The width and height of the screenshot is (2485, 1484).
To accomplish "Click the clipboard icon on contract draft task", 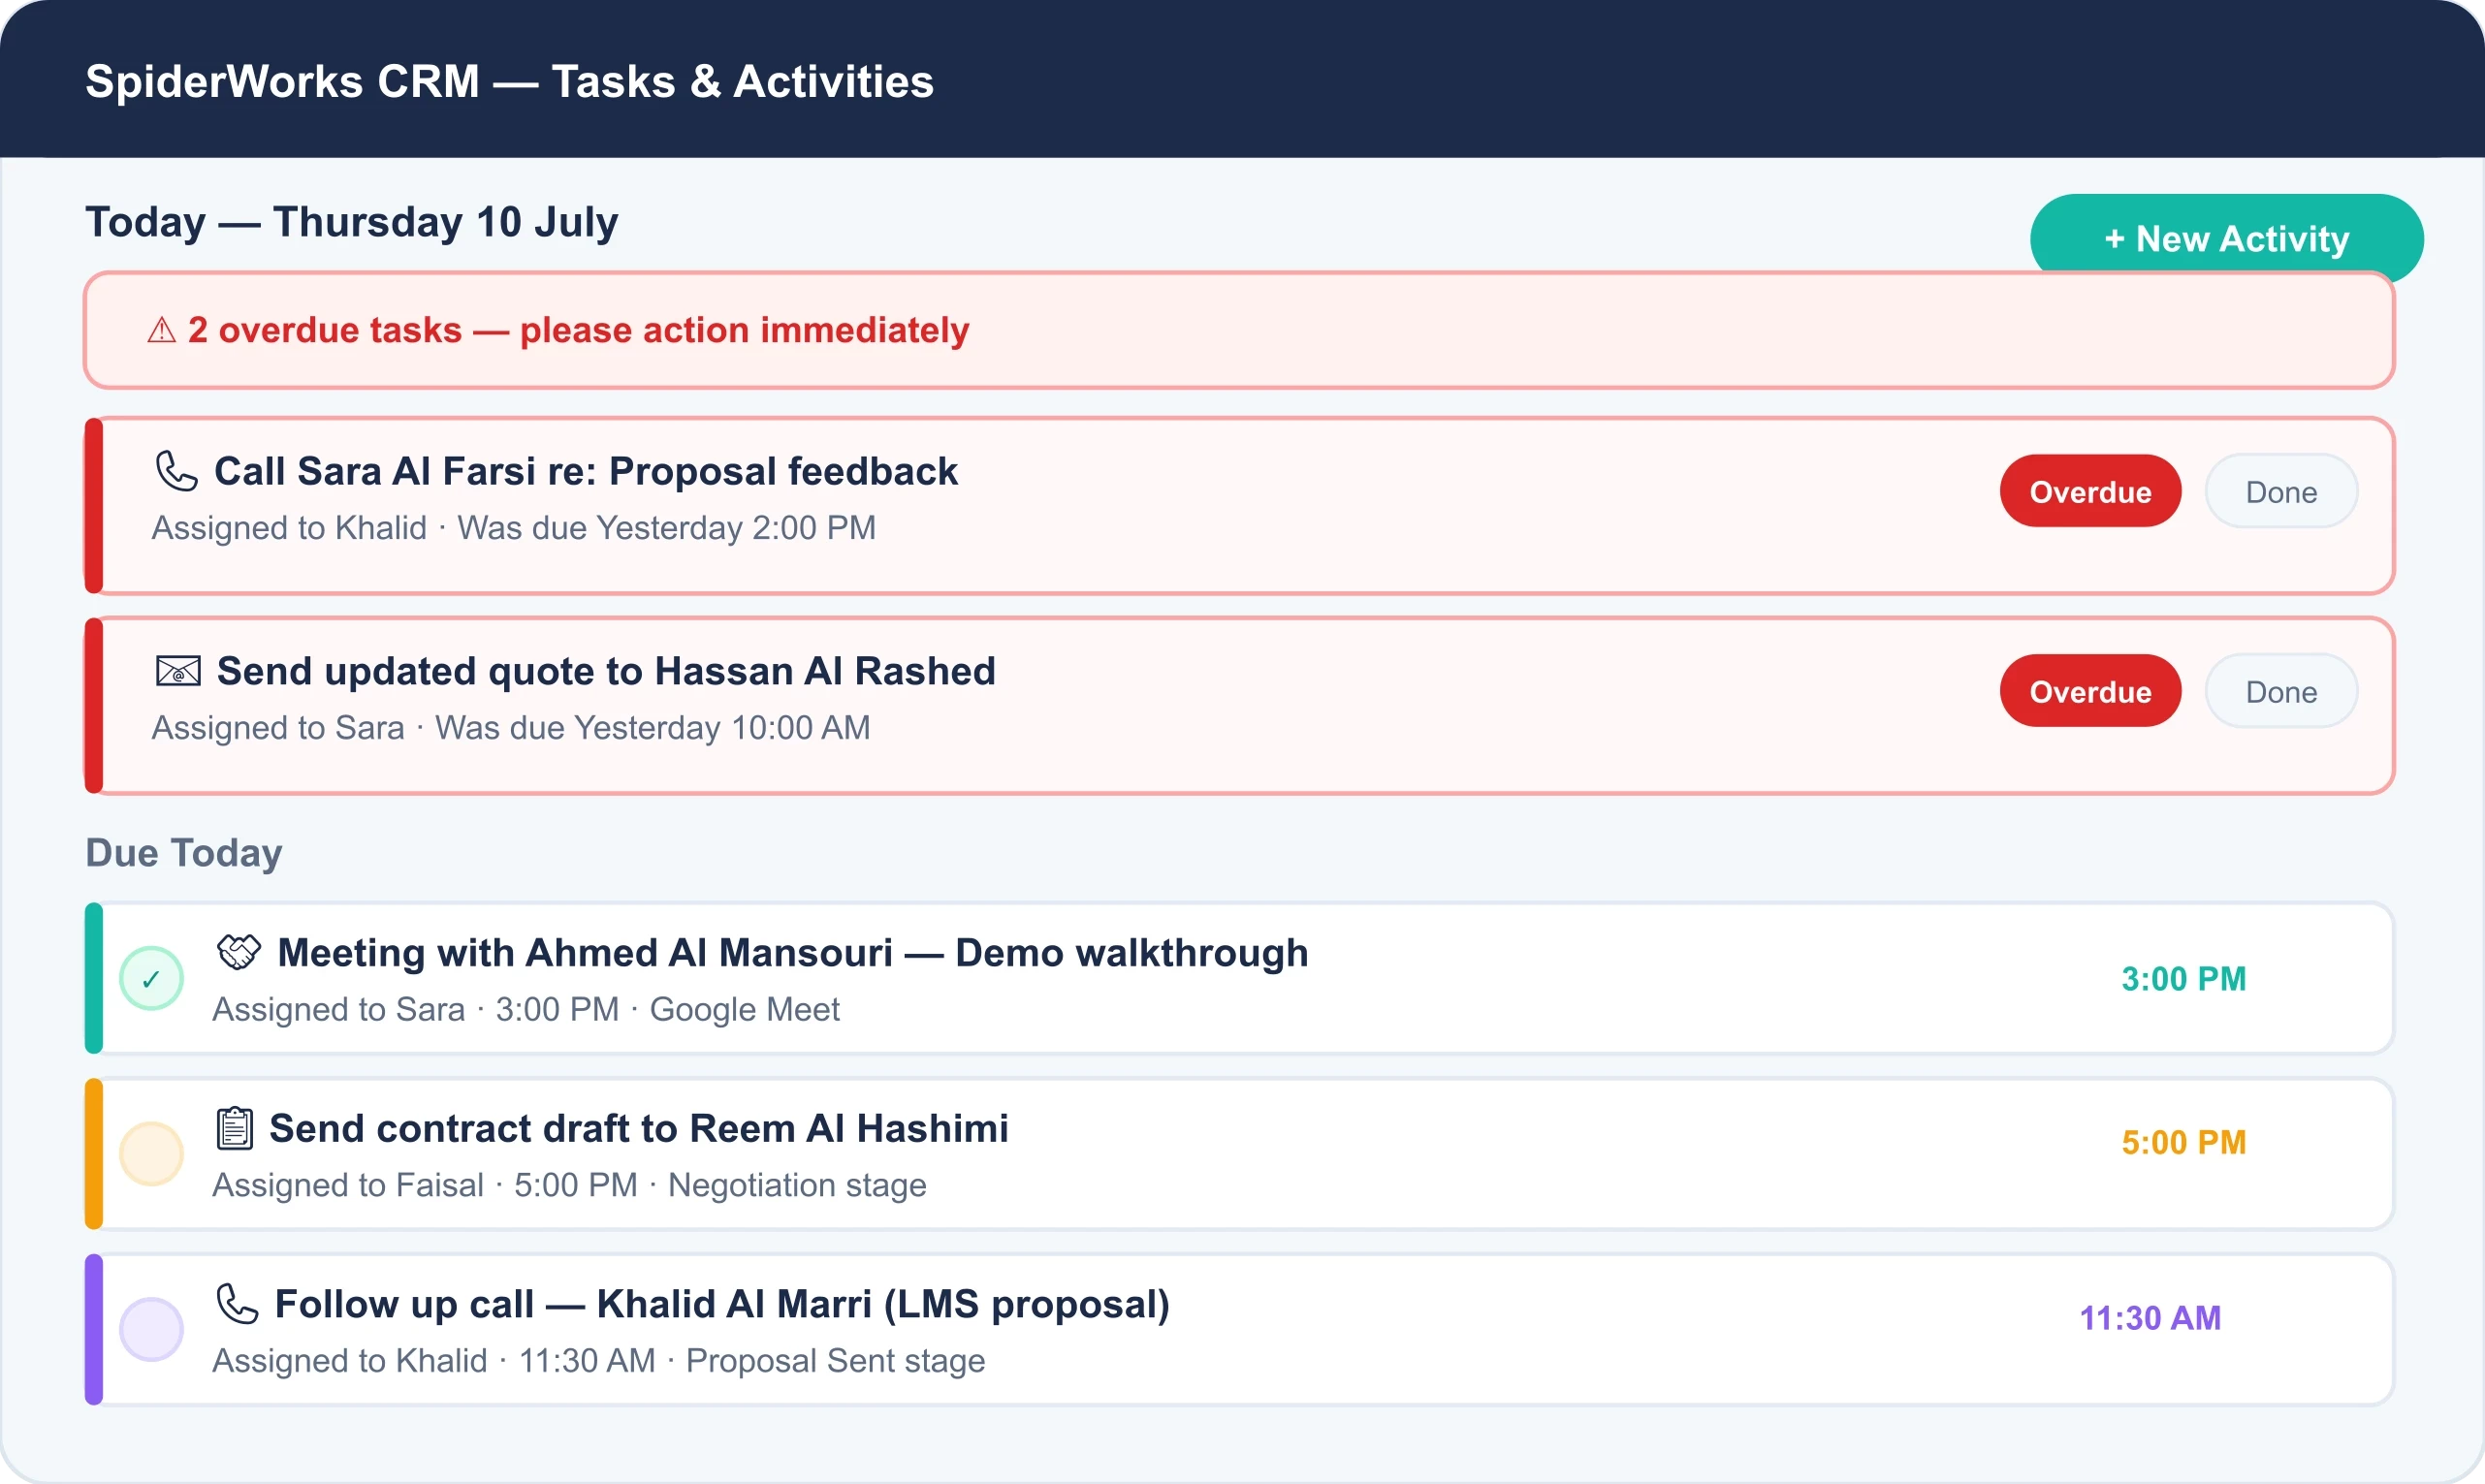I will tap(235, 1128).
